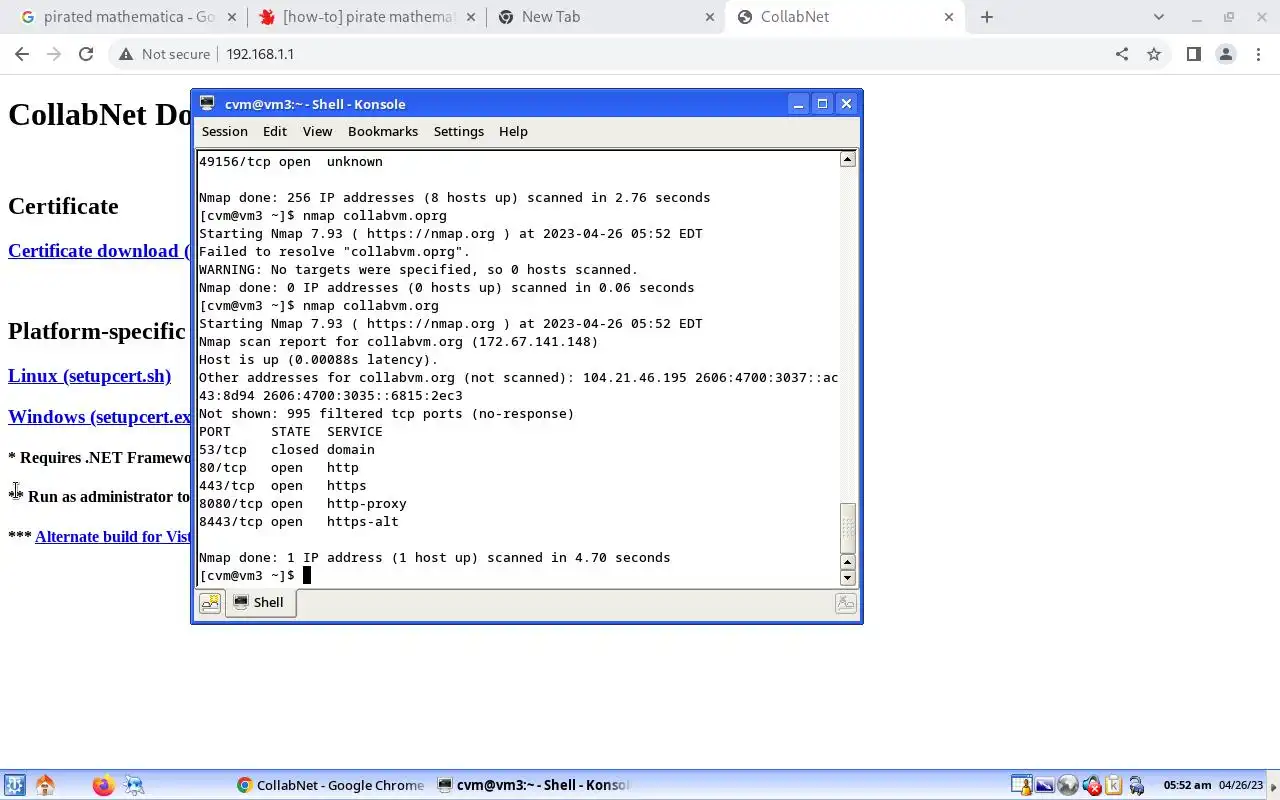Viewport: 1280px width, 800px height.
Task: Select the Konsole Shell taskbar entry
Action: coord(535,785)
